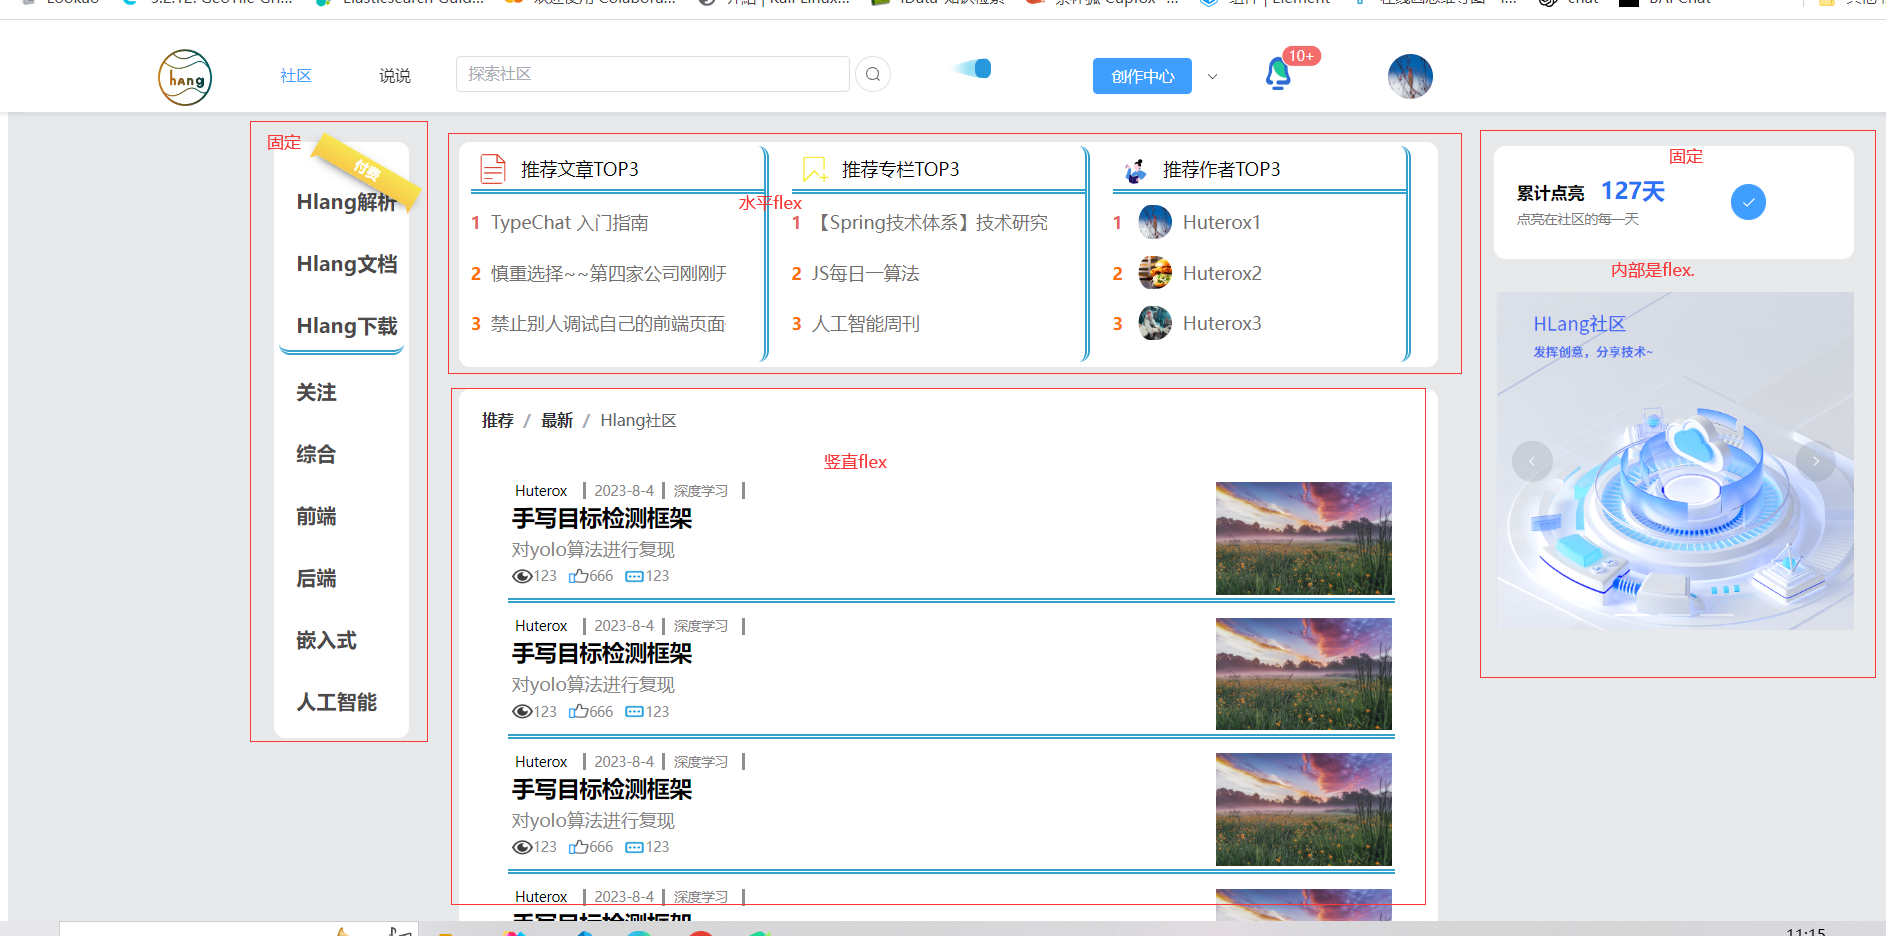This screenshot has height=936, width=1886.
Task: Open column 人工智能周刊
Action: pos(865,324)
